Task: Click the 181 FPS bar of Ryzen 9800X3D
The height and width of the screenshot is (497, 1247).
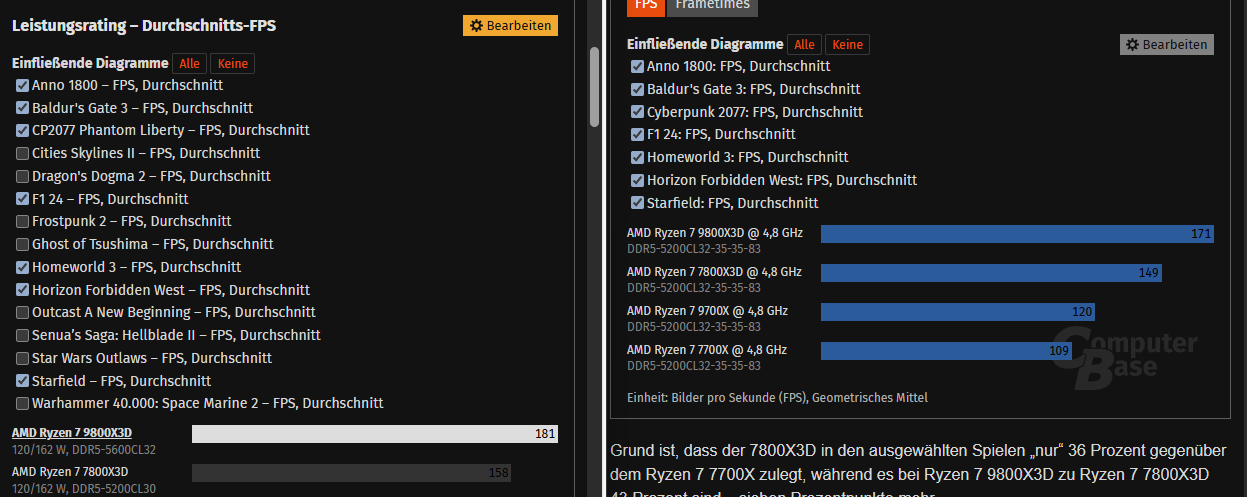Action: pos(375,434)
